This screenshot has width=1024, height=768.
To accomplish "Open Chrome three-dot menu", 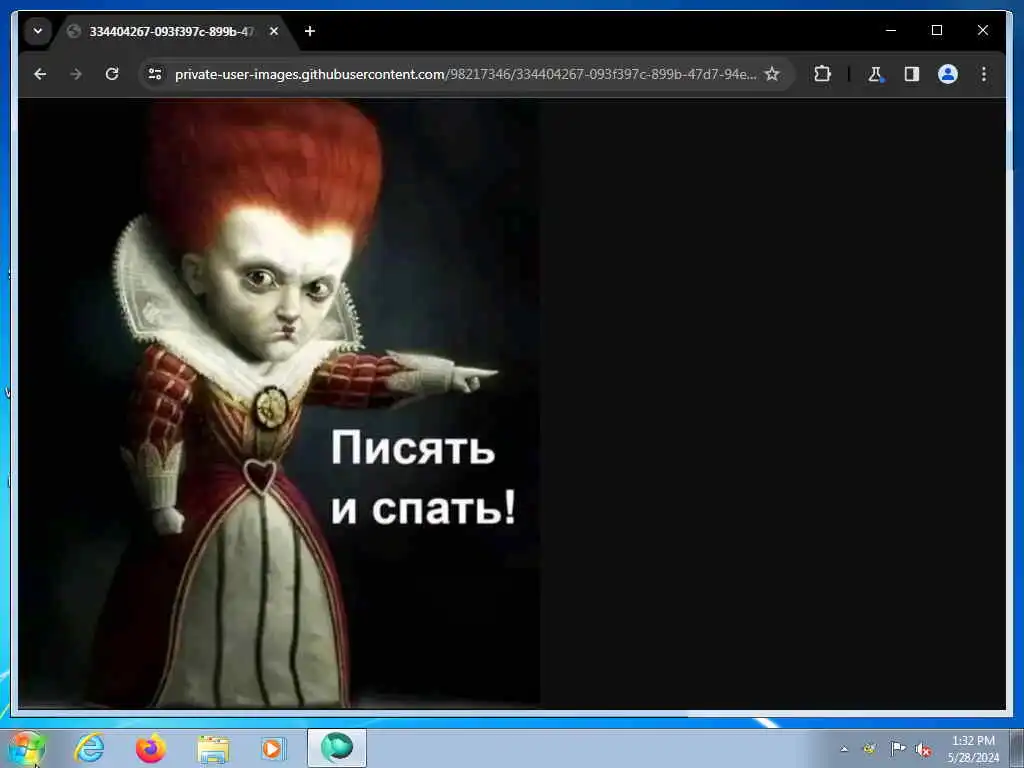I will [984, 74].
